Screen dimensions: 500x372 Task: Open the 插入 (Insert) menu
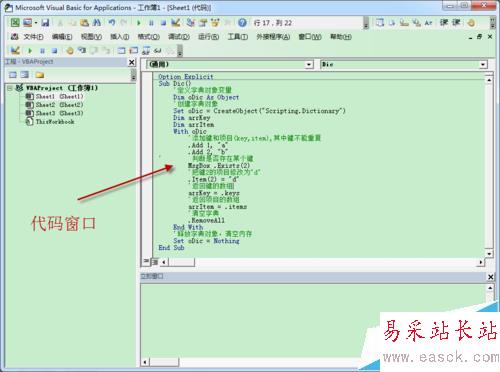click(120, 37)
